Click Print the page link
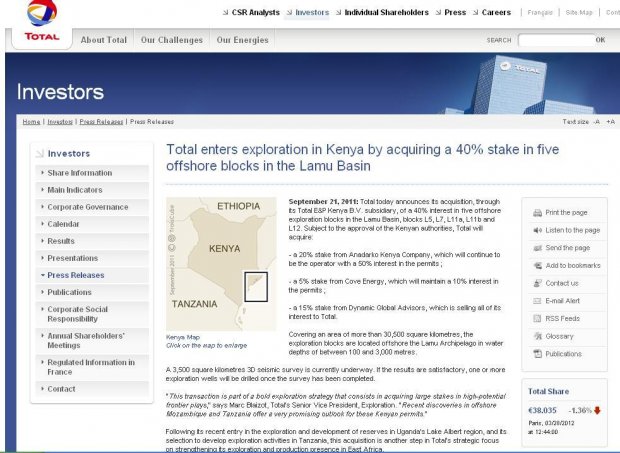Screen dimensions: 620x453 566,213
